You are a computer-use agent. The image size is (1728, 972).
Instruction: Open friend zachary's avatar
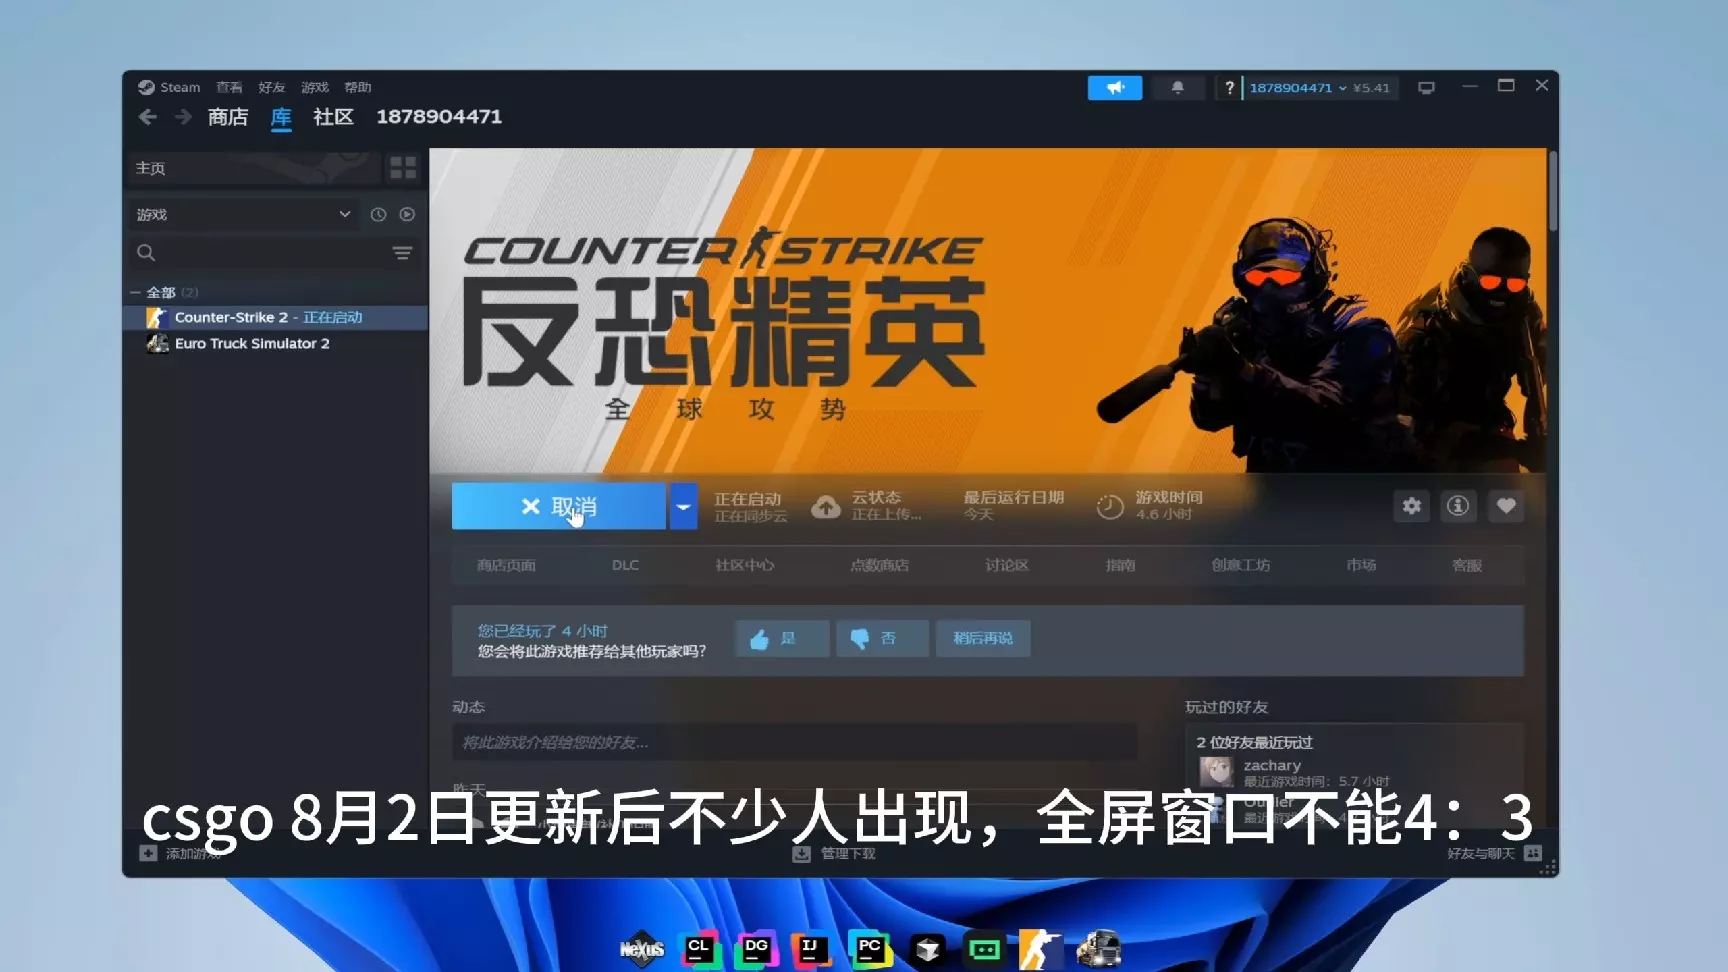[1216, 771]
